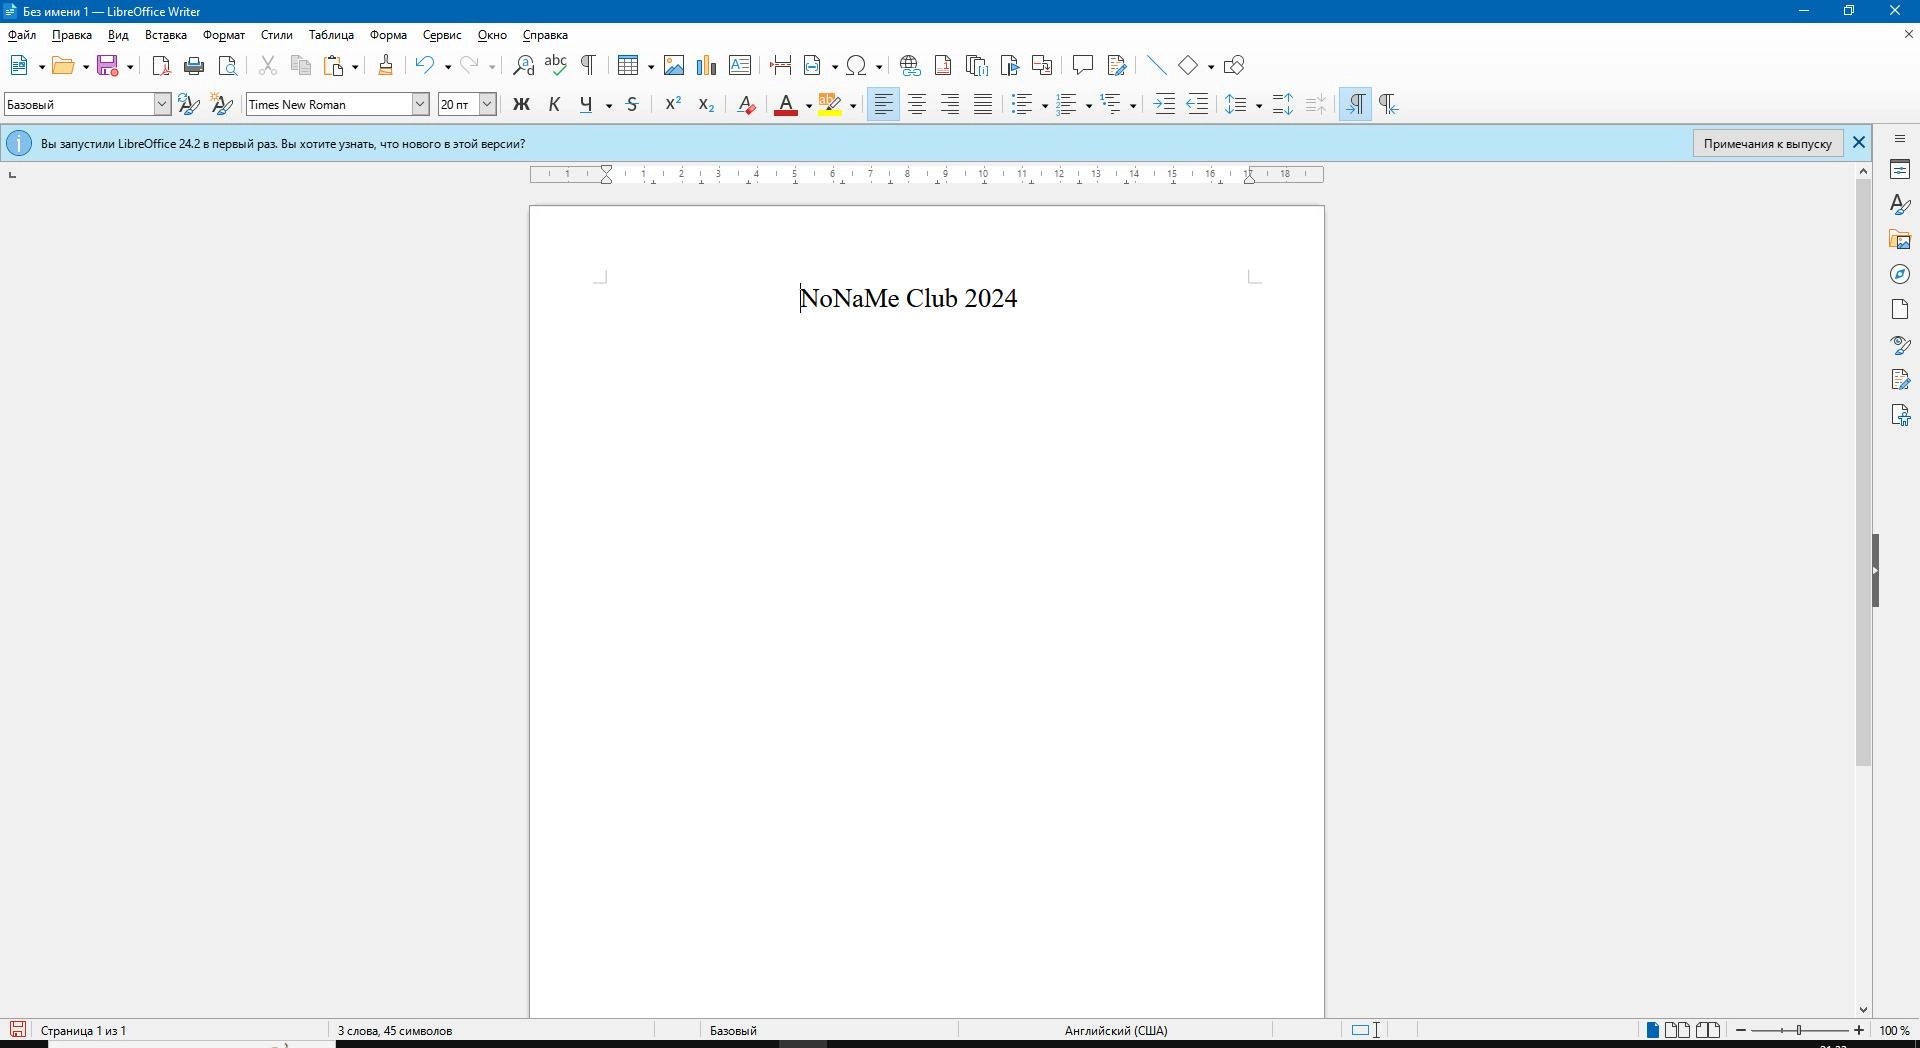The height and width of the screenshot is (1048, 1920).
Task: Clear direct formatting
Action: coord(746,105)
